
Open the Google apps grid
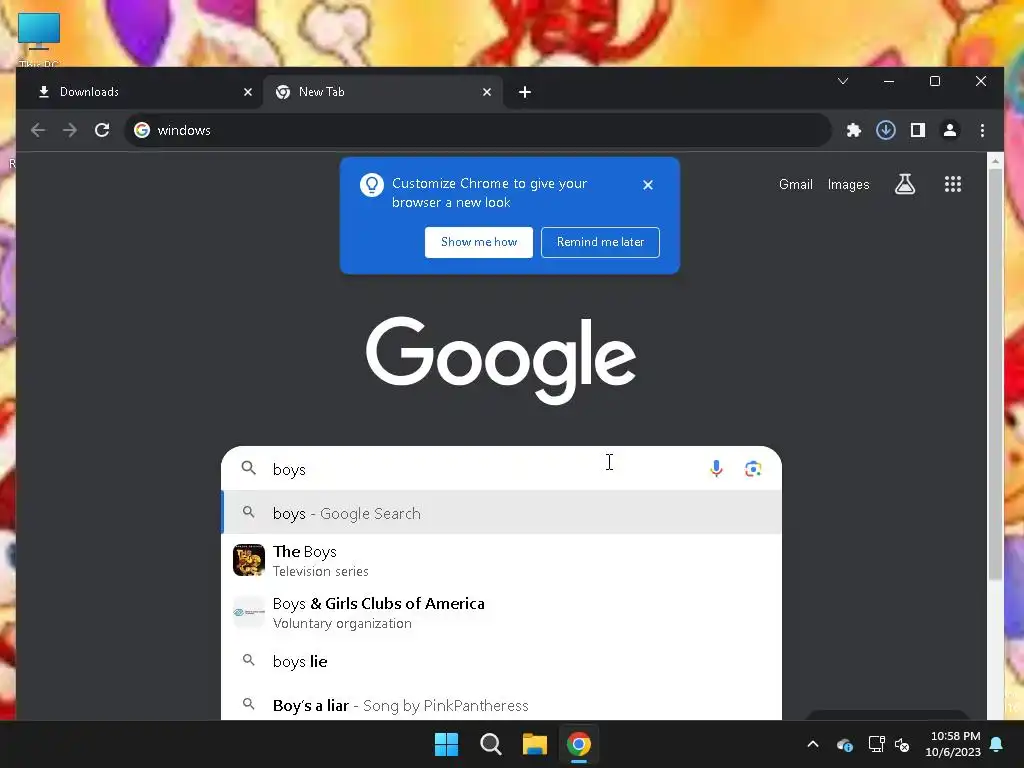(x=953, y=184)
